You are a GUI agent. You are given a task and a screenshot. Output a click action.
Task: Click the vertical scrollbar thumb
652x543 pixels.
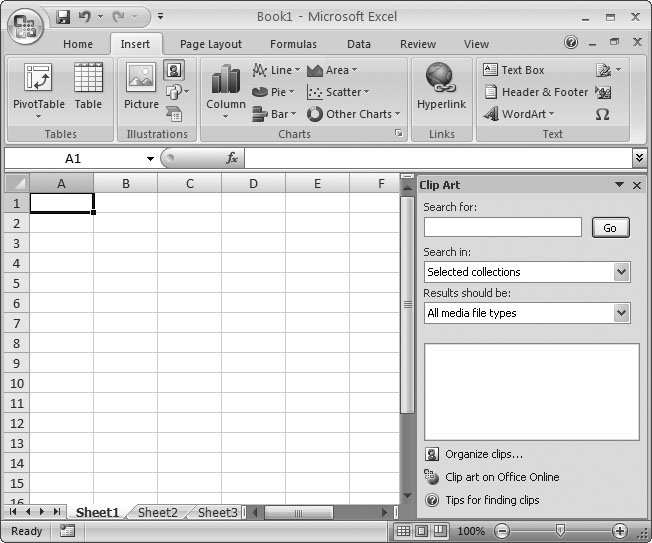pyautogui.click(x=408, y=305)
